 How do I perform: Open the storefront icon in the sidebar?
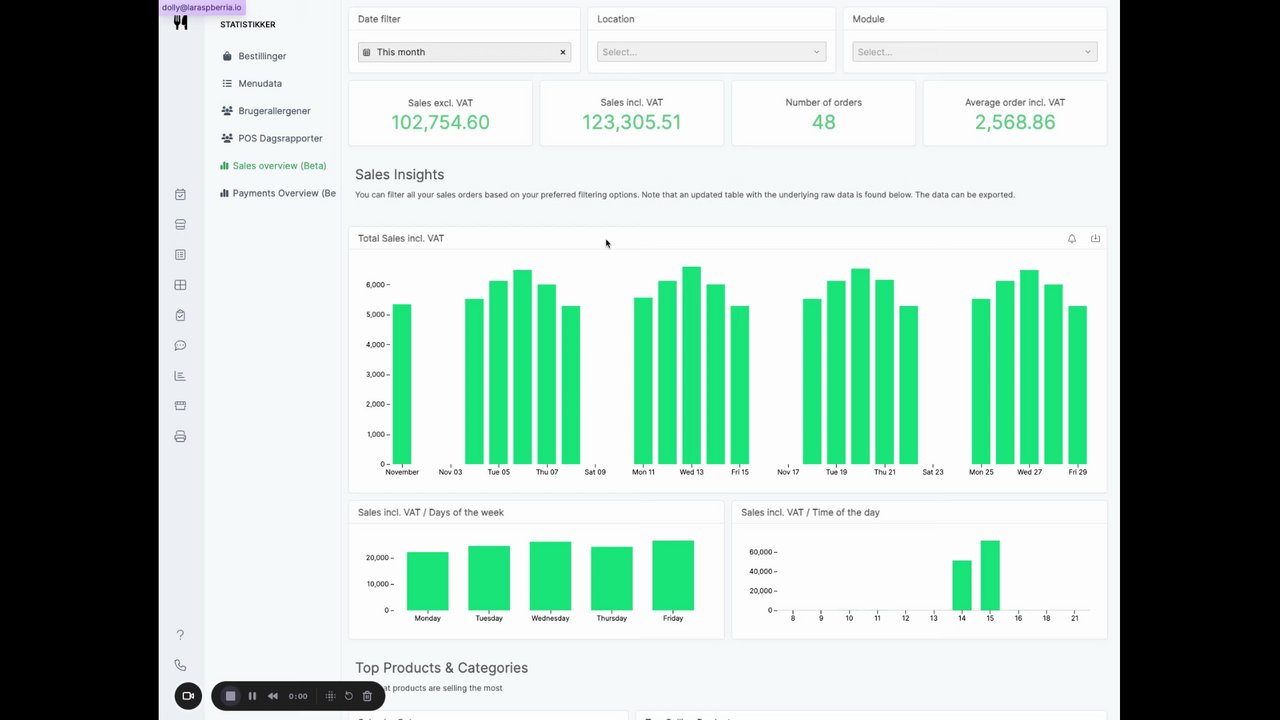[180, 406]
